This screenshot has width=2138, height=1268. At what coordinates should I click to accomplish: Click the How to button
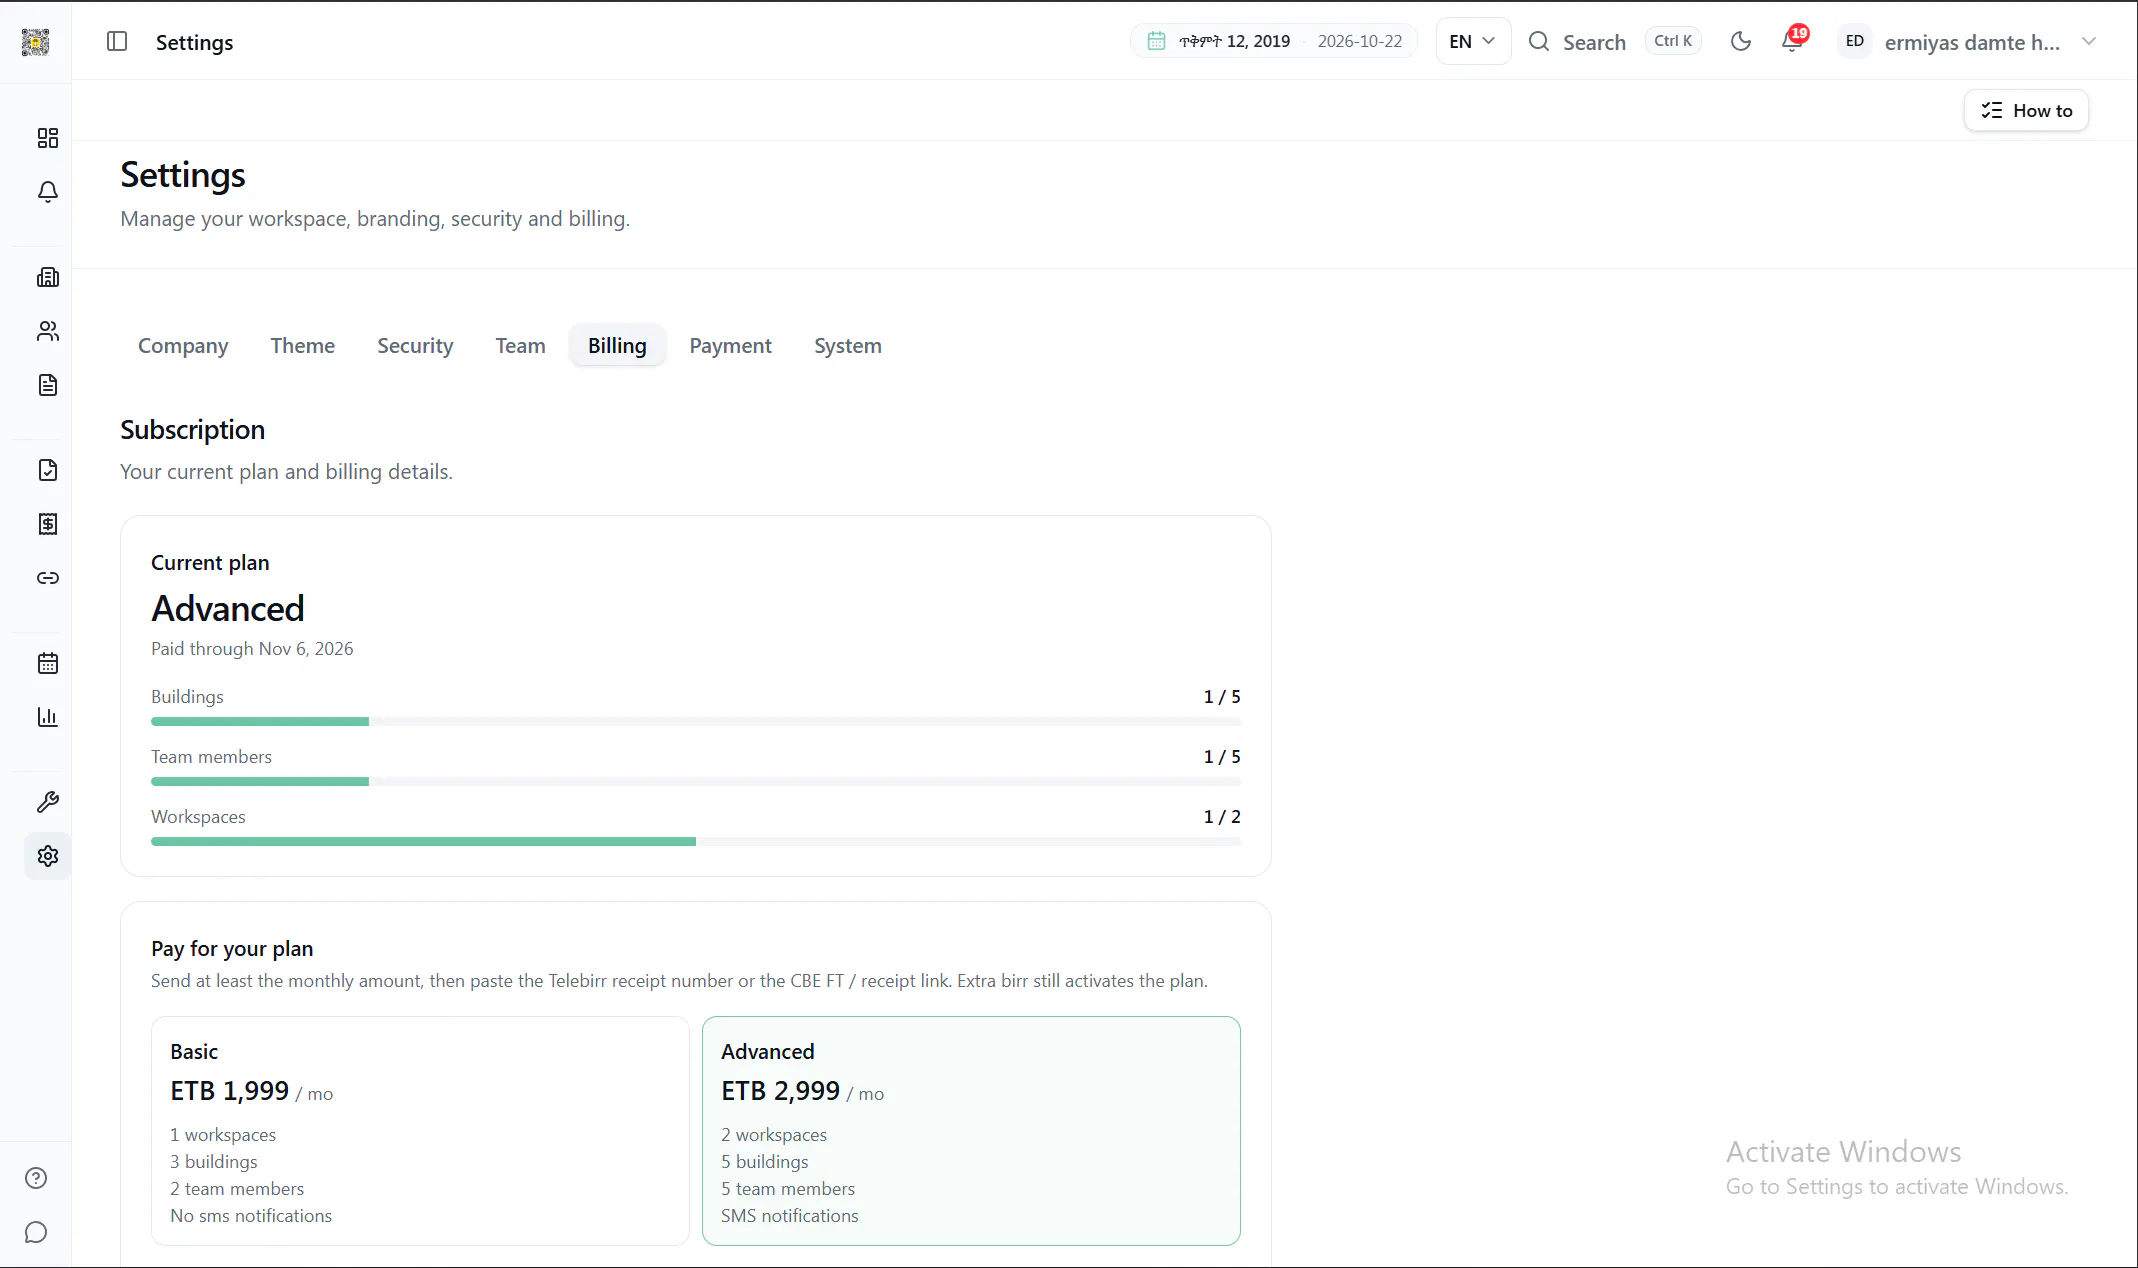tap(2026, 110)
